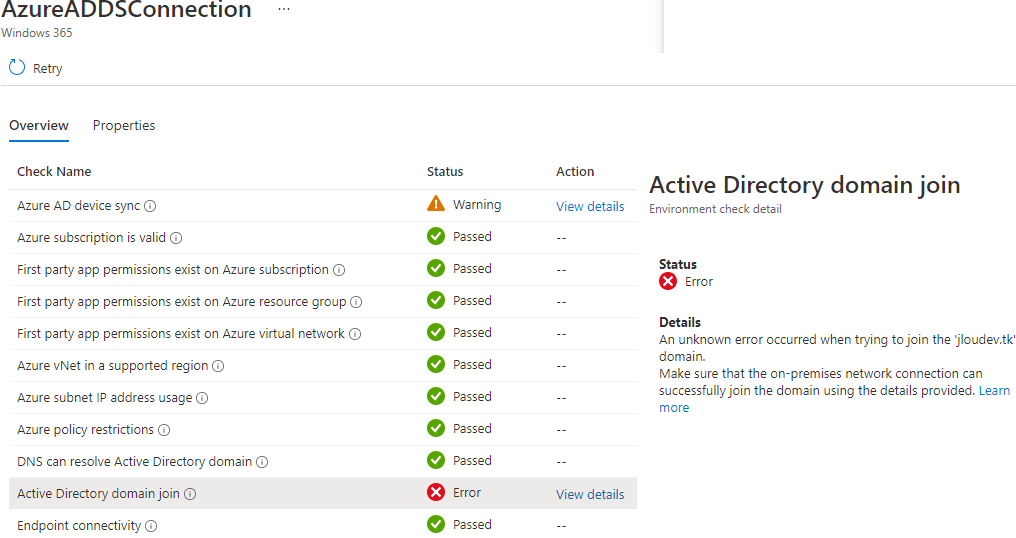Click info icon for Azure vNet in a supported region
1016x538 pixels.
(218, 366)
